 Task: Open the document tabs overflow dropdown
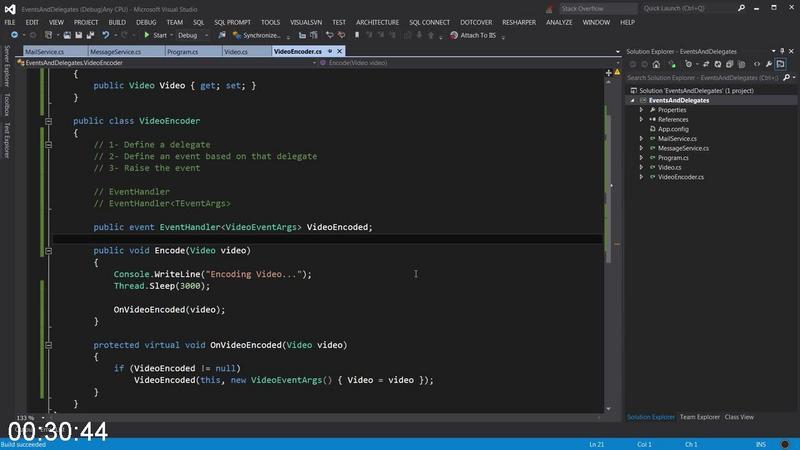click(617, 52)
